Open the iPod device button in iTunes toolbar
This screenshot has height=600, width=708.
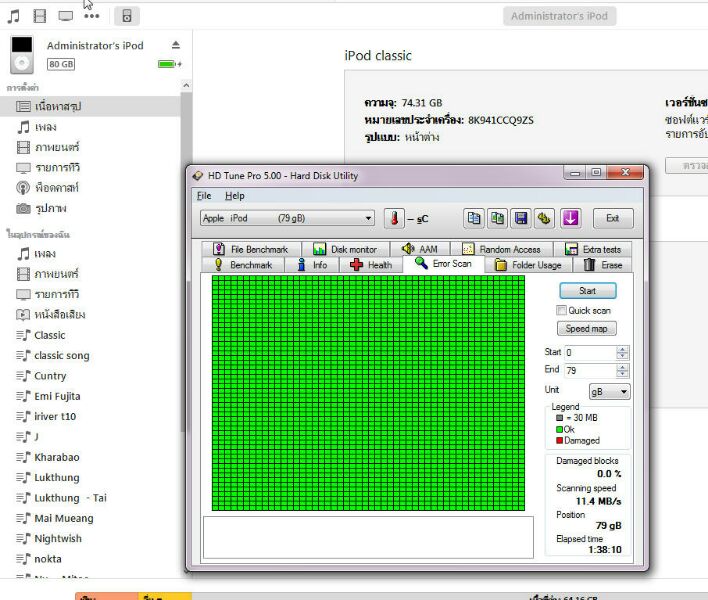(x=127, y=16)
